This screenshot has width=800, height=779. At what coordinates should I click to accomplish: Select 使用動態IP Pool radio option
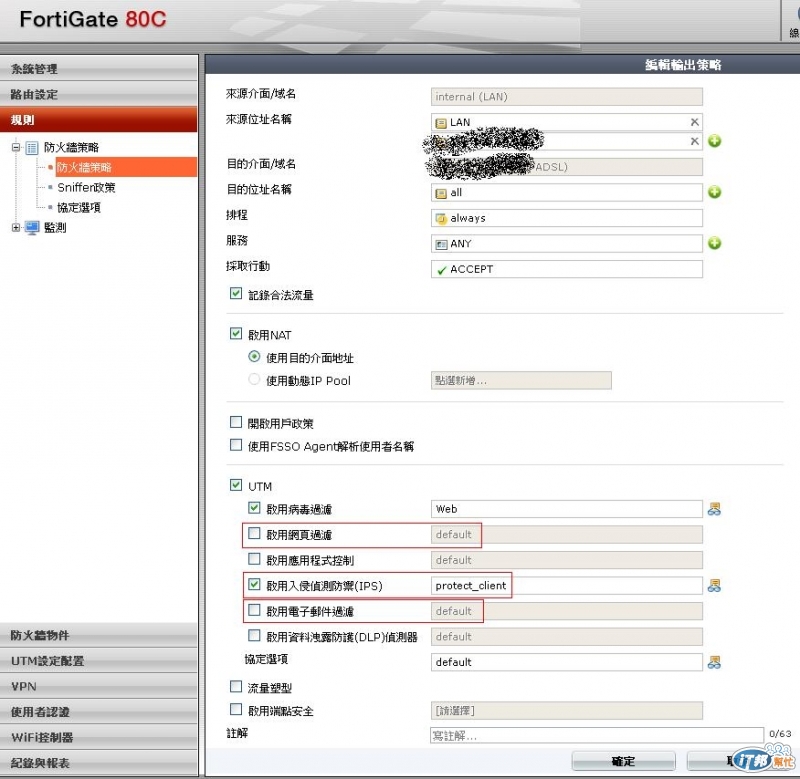254,379
